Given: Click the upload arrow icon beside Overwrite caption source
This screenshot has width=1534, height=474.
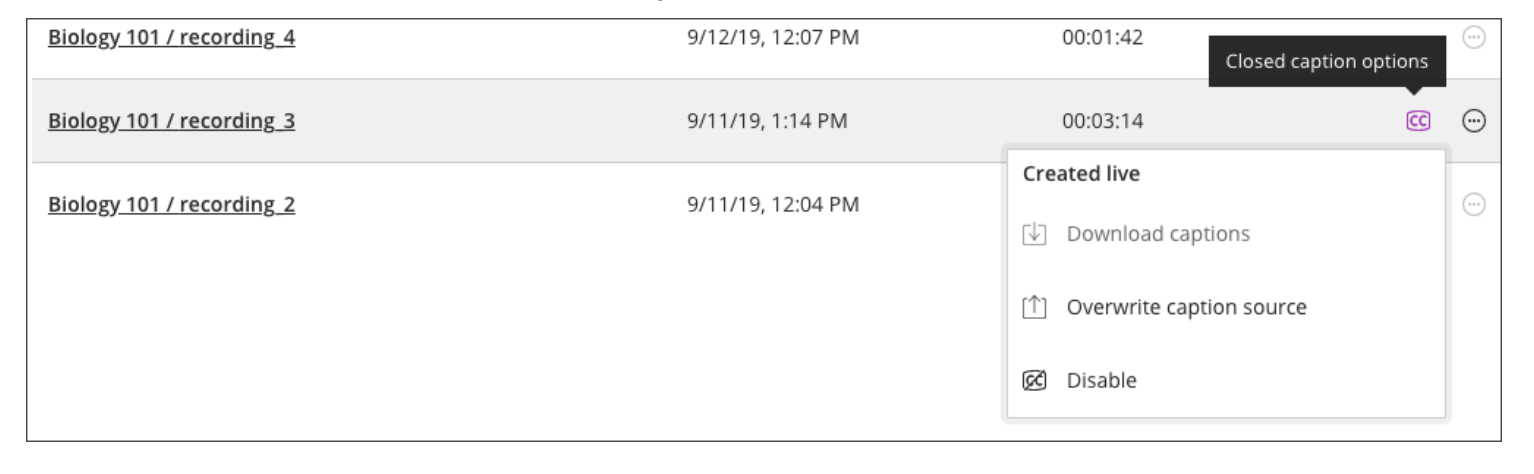Looking at the screenshot, I should (1034, 307).
